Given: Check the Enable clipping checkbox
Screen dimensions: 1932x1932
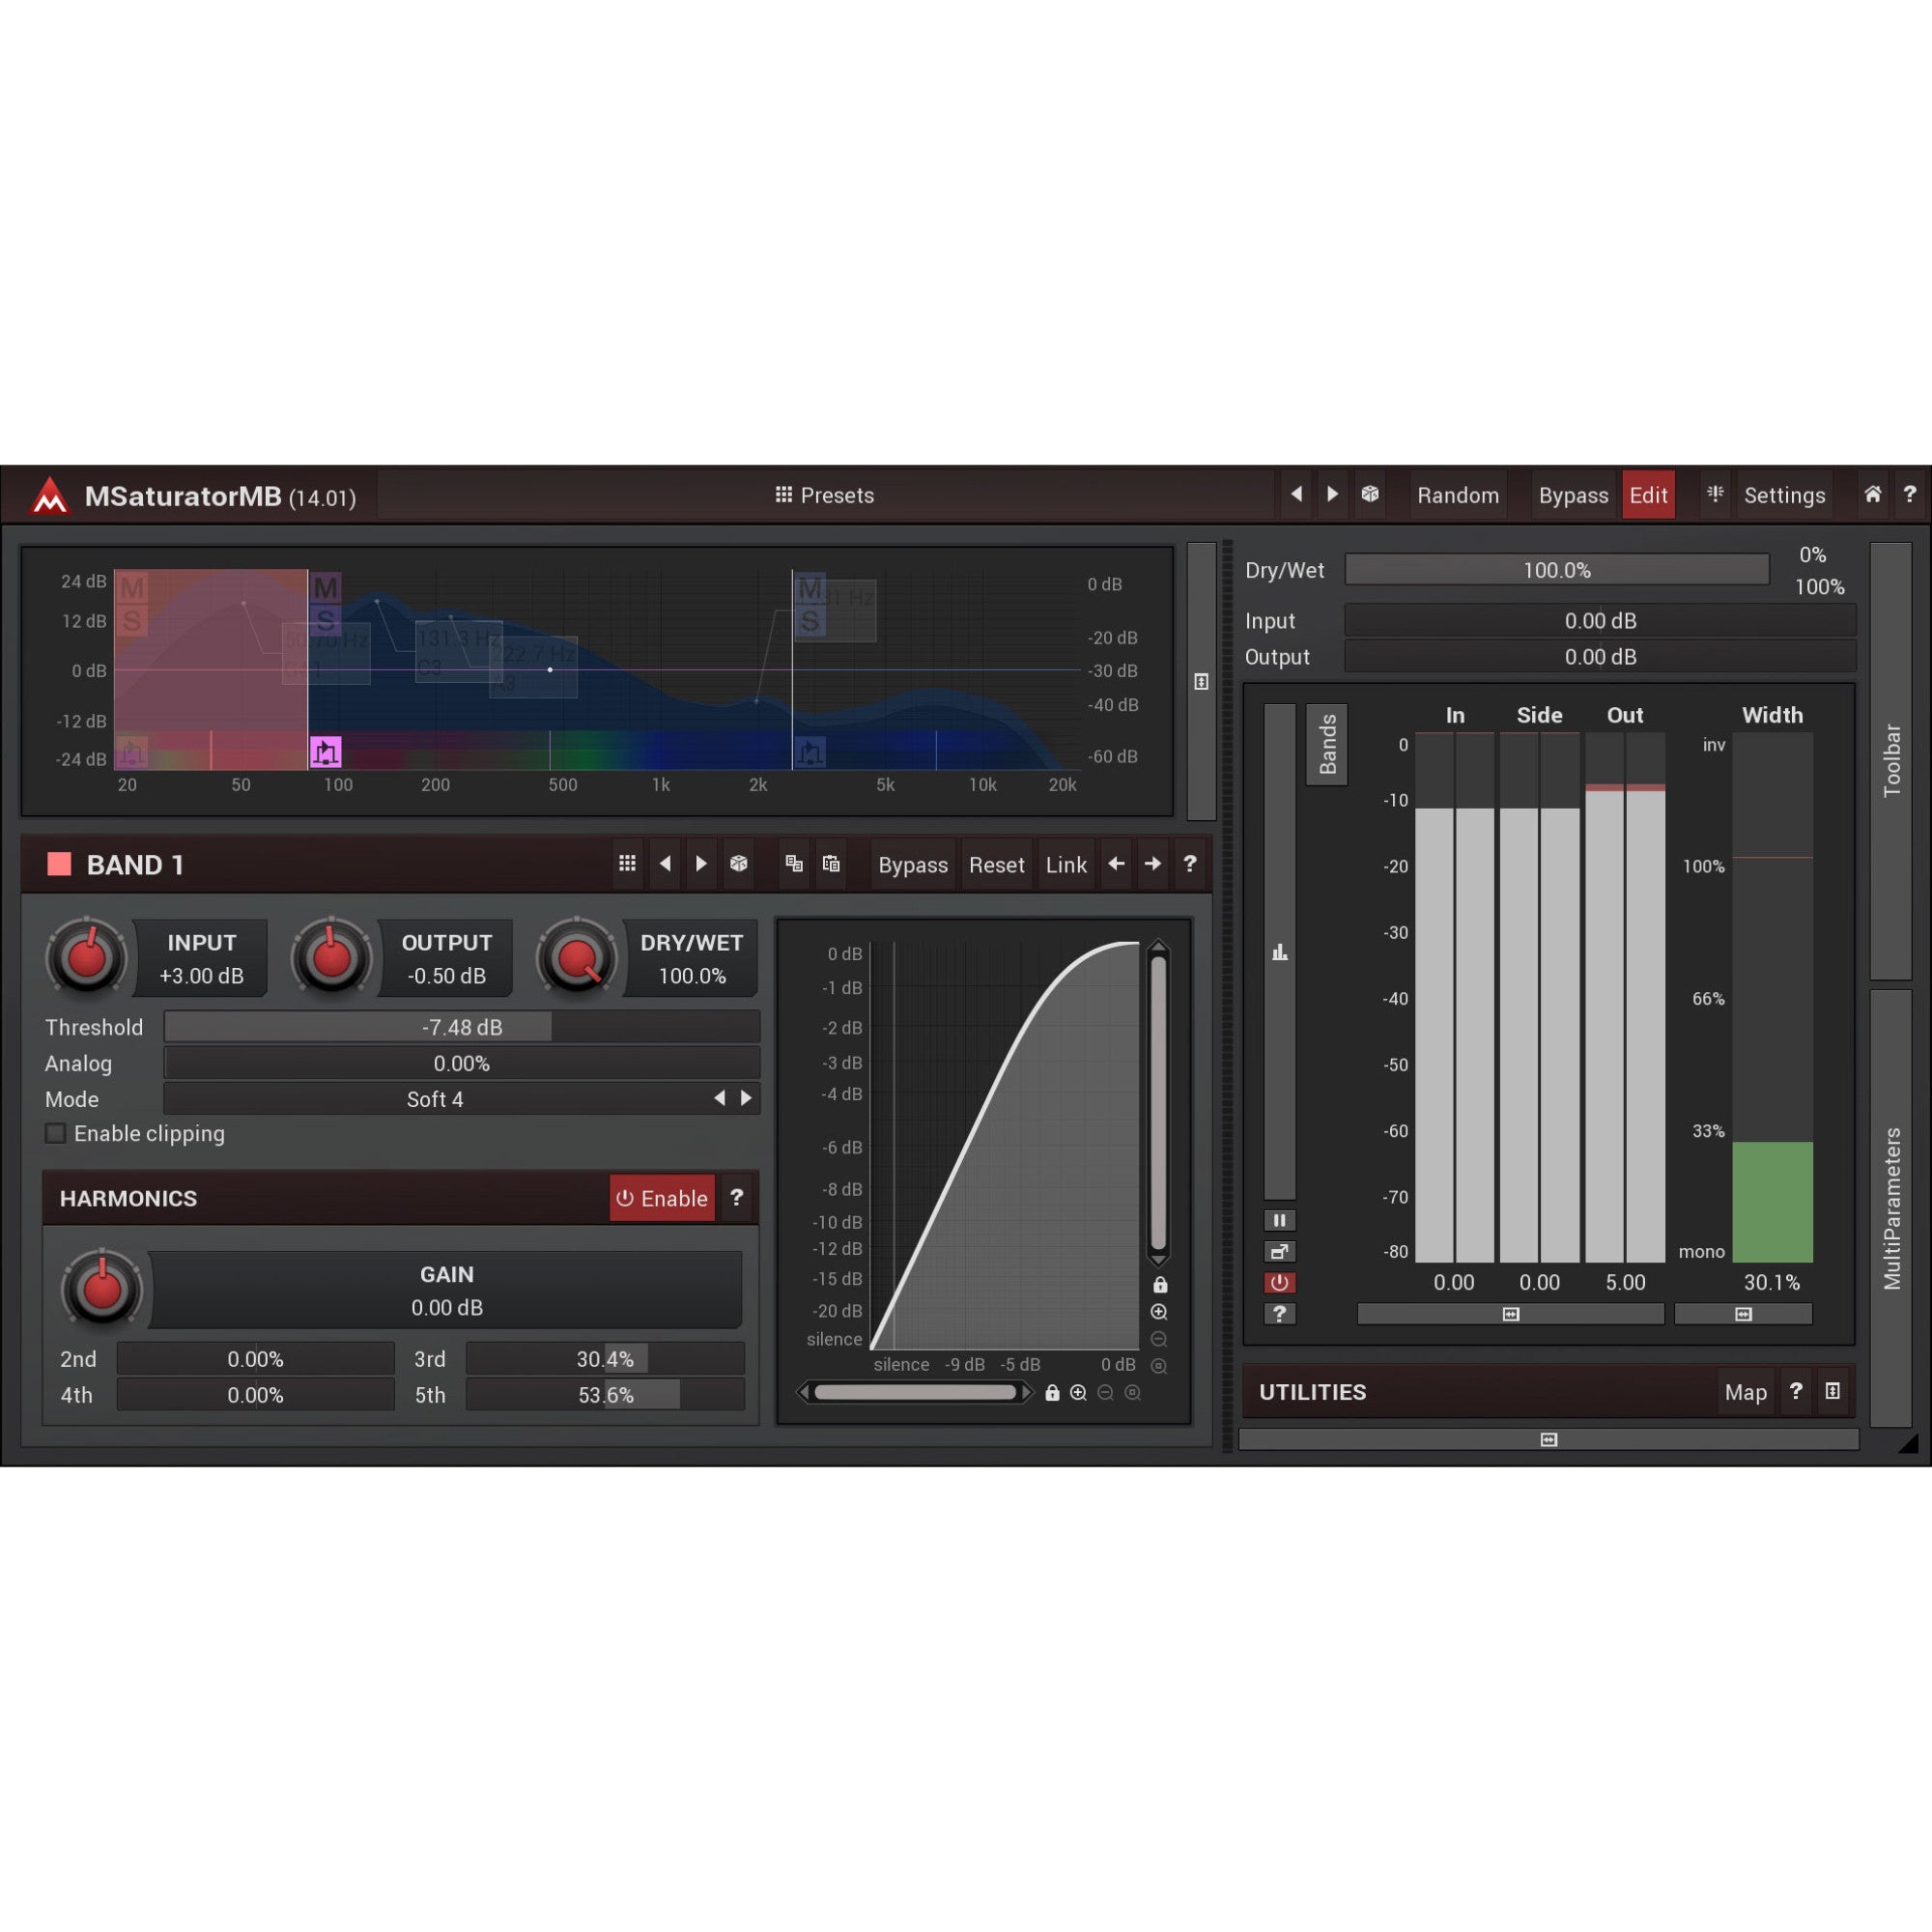Looking at the screenshot, I should 56,1134.
